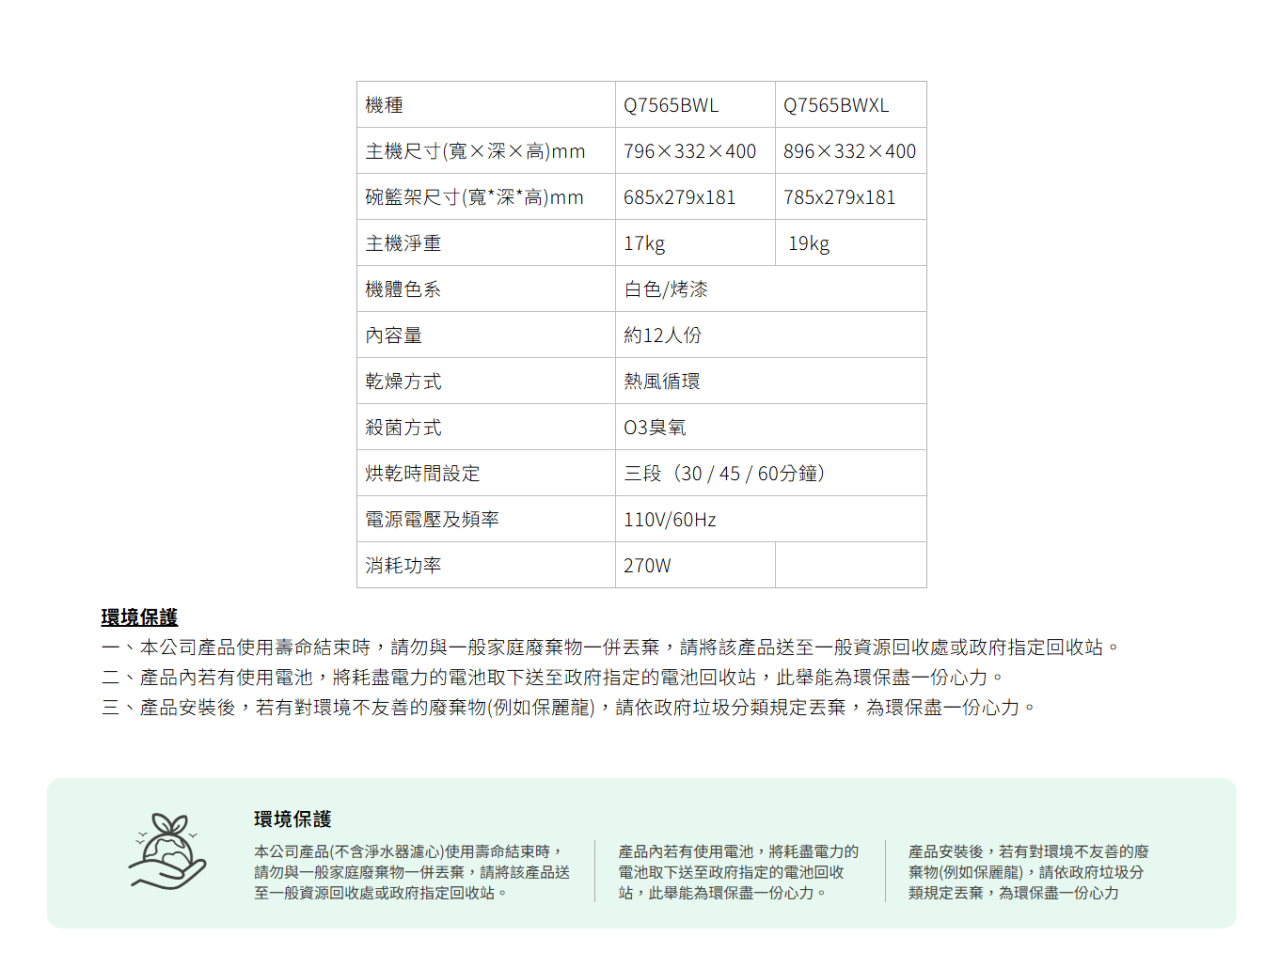1280x967 pixels.
Task: Select the 白色/烤漆 color value
Action: tap(666, 289)
